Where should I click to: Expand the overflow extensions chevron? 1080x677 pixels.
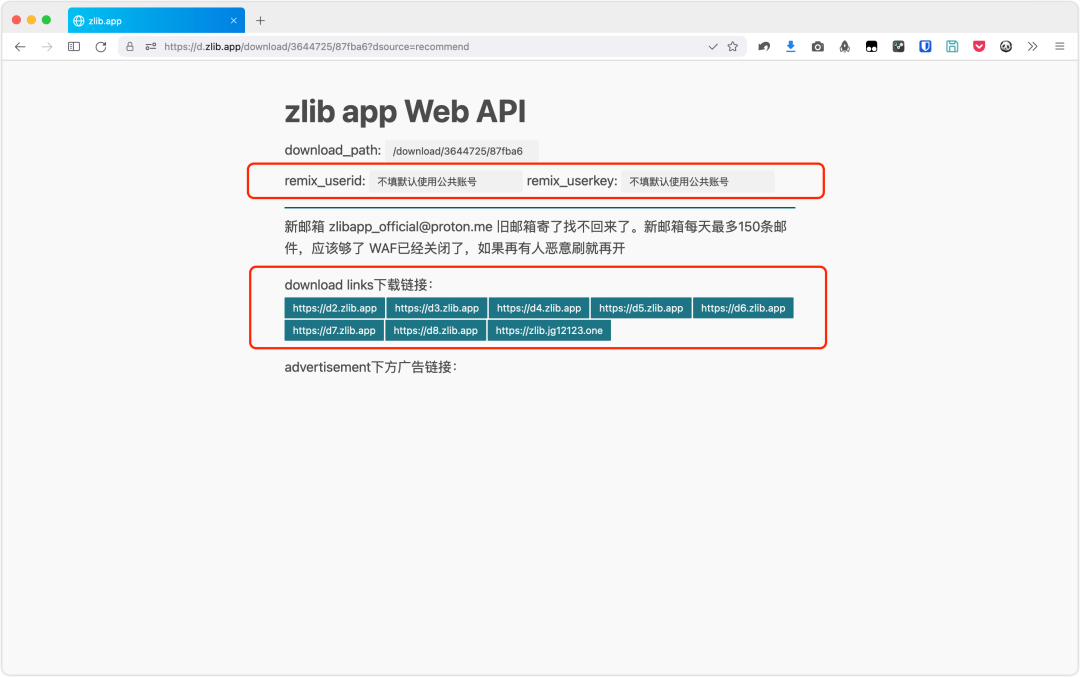1033,47
